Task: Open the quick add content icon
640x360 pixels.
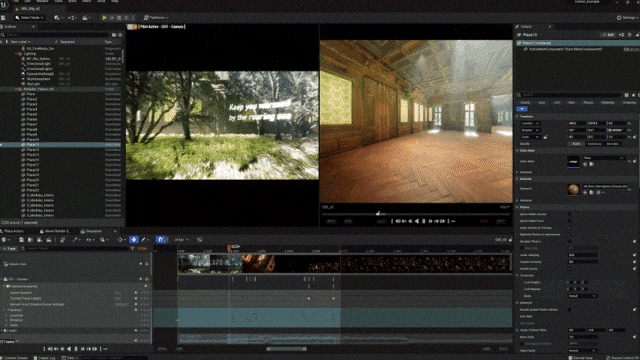Action: pyautogui.click(x=58, y=18)
